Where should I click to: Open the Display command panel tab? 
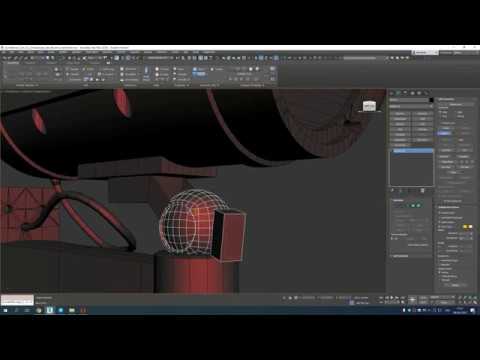point(419,93)
